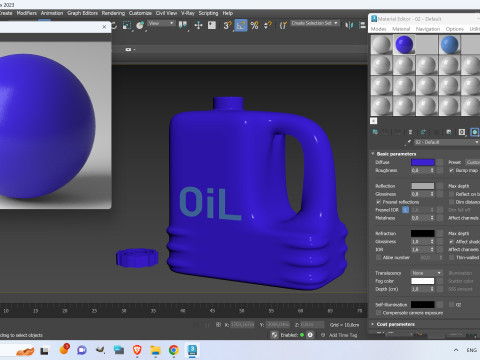Toggle the 3D Snaps icon

click(x=227, y=25)
